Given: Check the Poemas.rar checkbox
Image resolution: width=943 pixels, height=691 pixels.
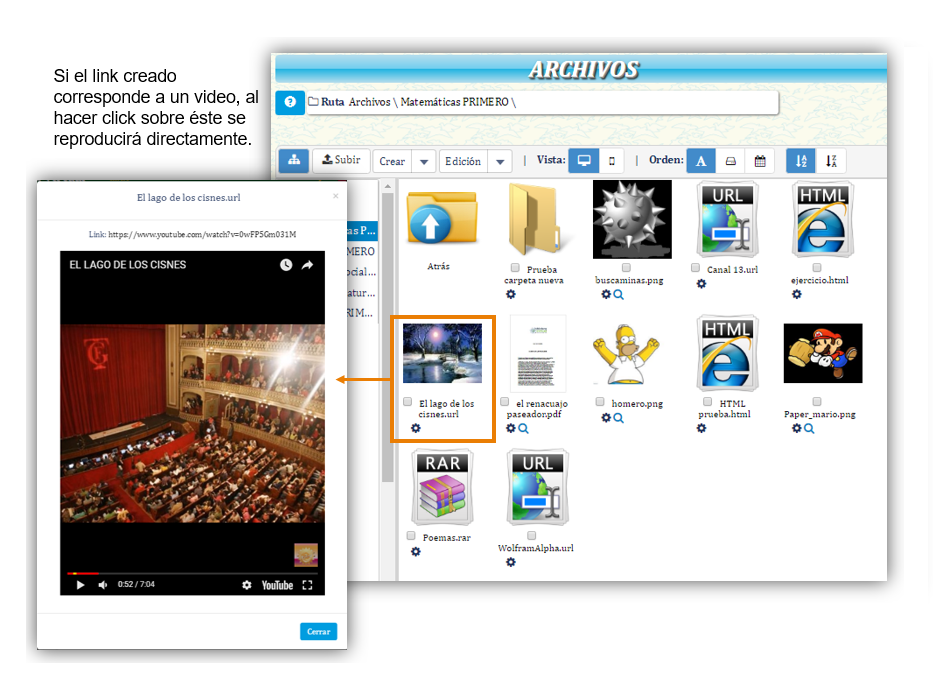Looking at the screenshot, I should tap(411, 535).
